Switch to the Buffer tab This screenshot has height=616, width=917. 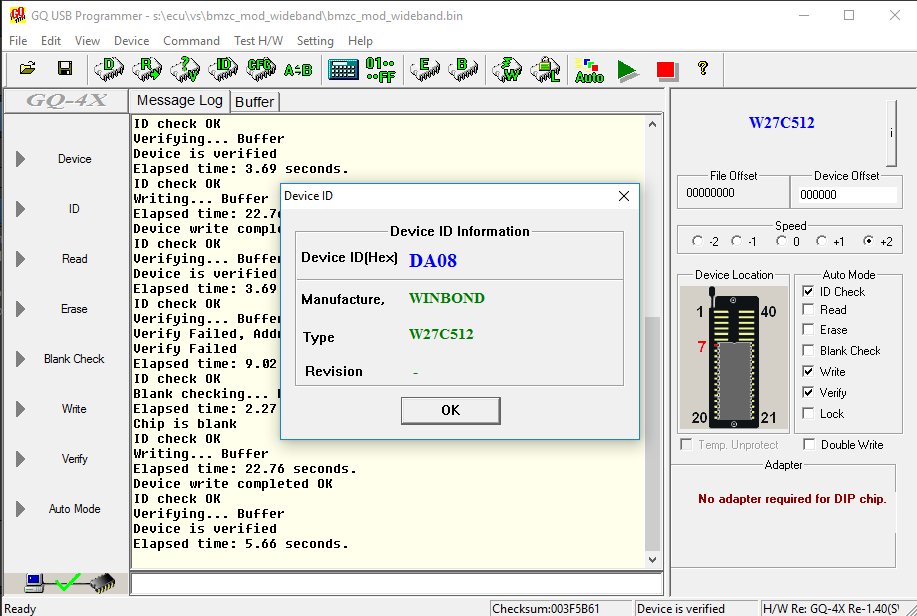click(x=254, y=102)
